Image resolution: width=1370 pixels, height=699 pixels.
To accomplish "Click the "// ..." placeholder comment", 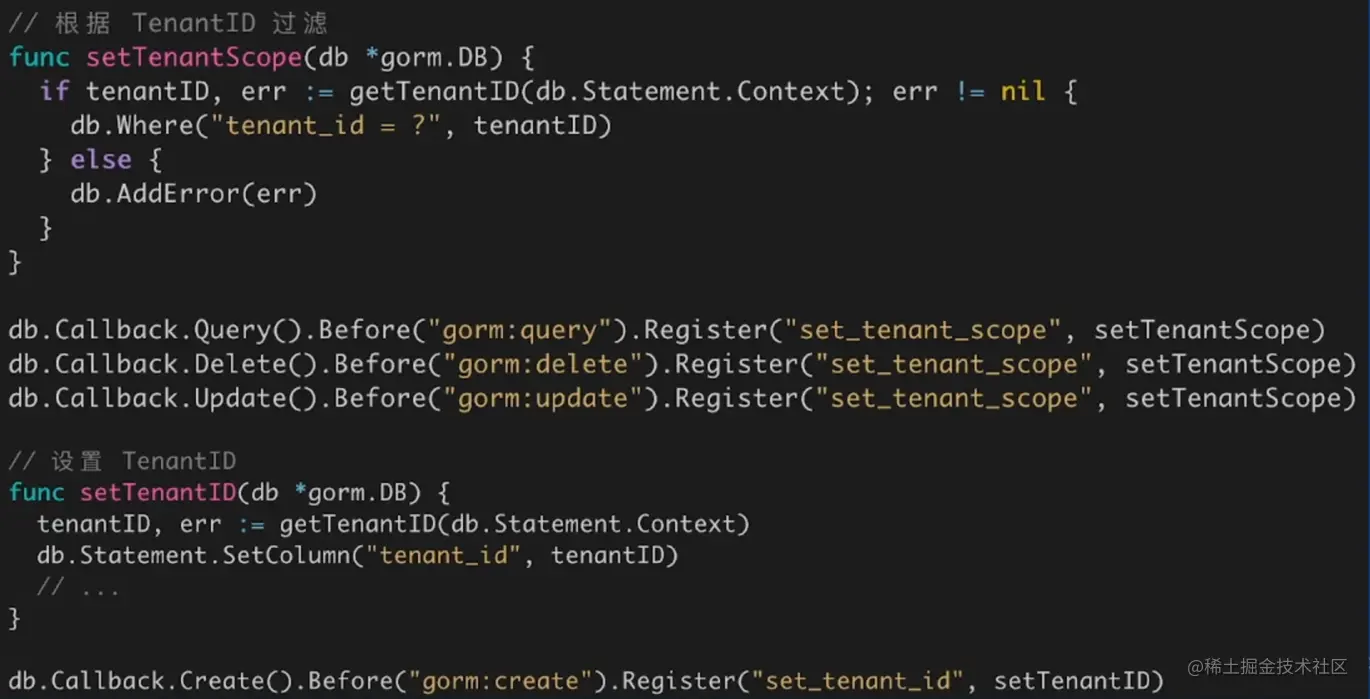I will [78, 588].
